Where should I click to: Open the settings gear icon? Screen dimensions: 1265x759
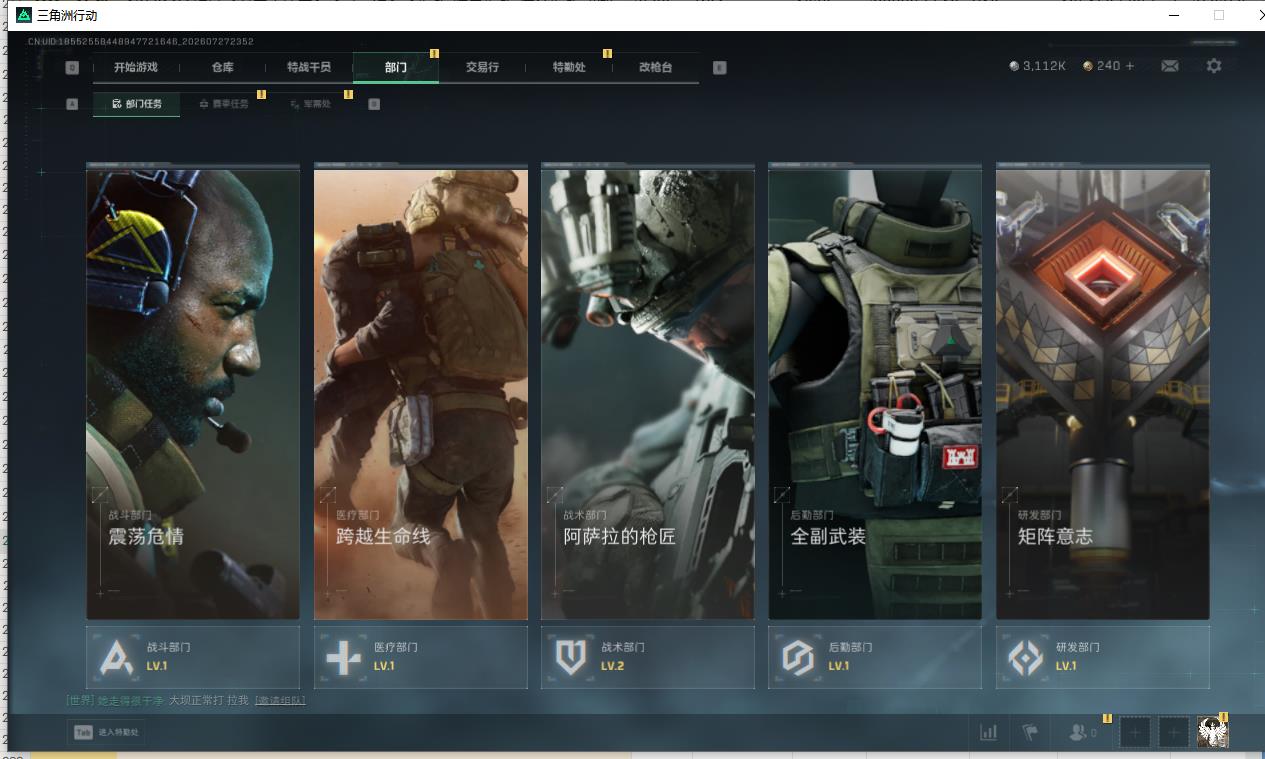[1214, 66]
